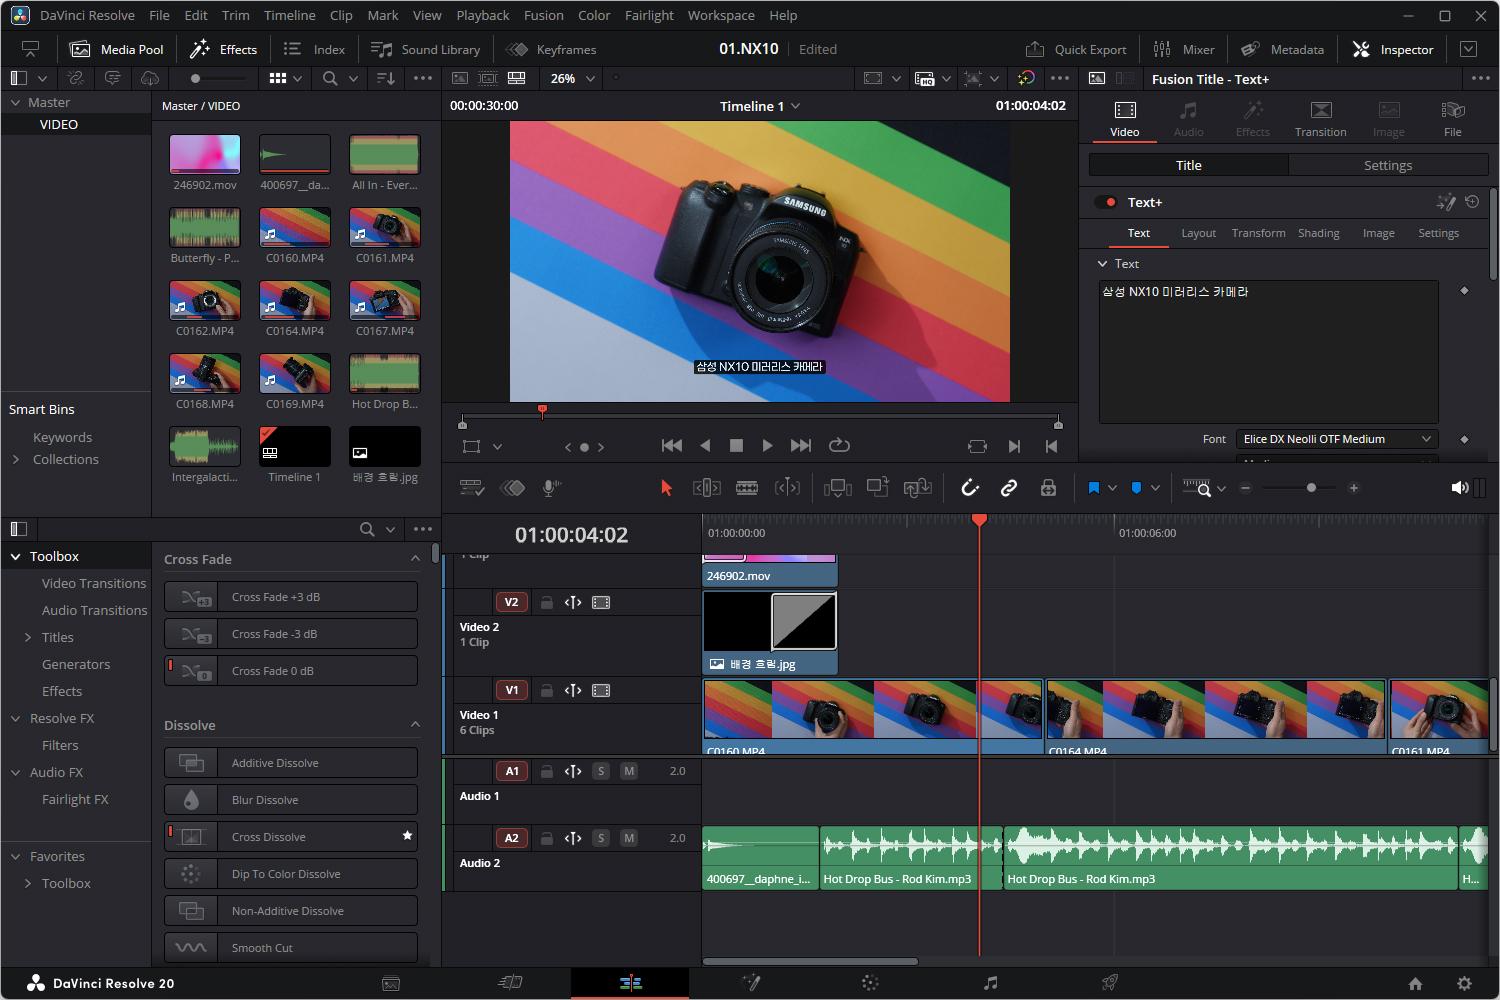Image resolution: width=1500 pixels, height=1000 pixels.
Task: Open Project Manager home icon
Action: (x=1415, y=983)
